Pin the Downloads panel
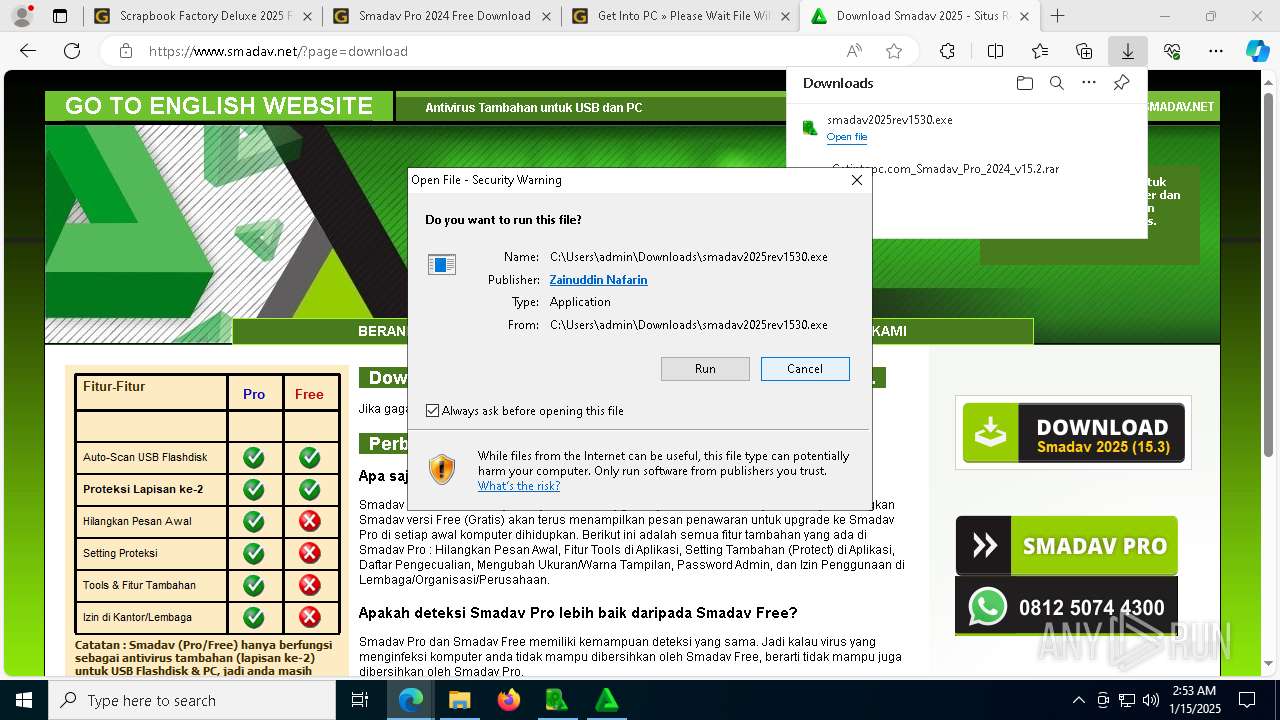Viewport: 1280px width, 720px height. [1121, 83]
